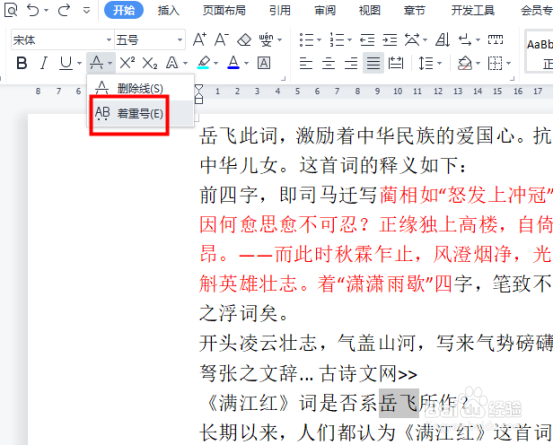This screenshot has height=446, width=554.
Task: Click the tab stops ruler icon
Action: coord(495,40)
